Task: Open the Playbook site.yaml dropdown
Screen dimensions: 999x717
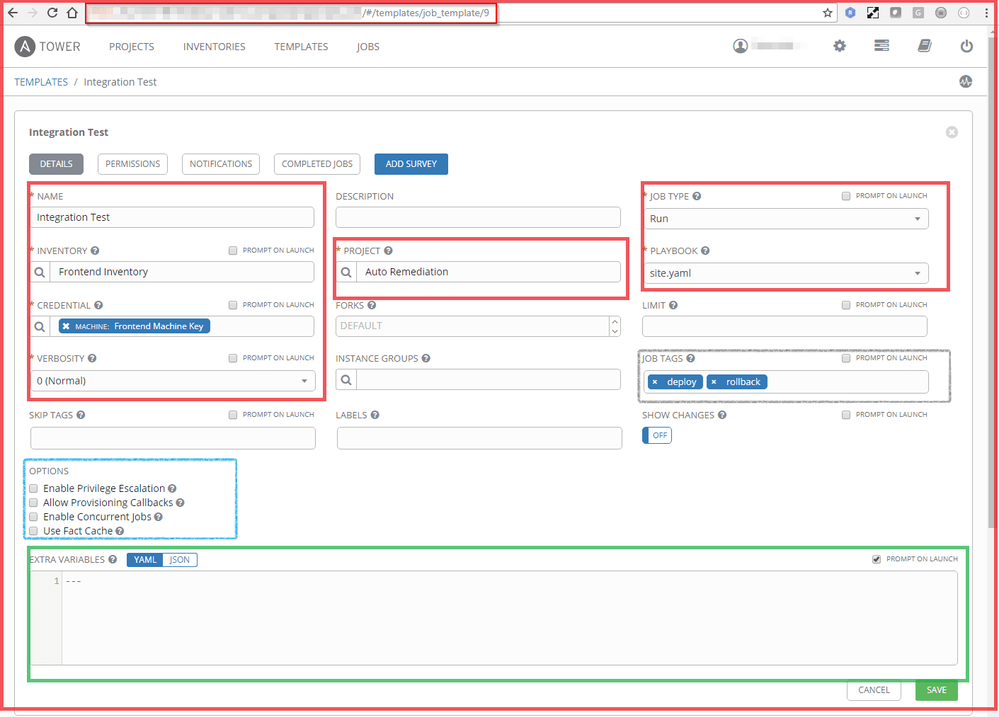Action: tap(786, 273)
